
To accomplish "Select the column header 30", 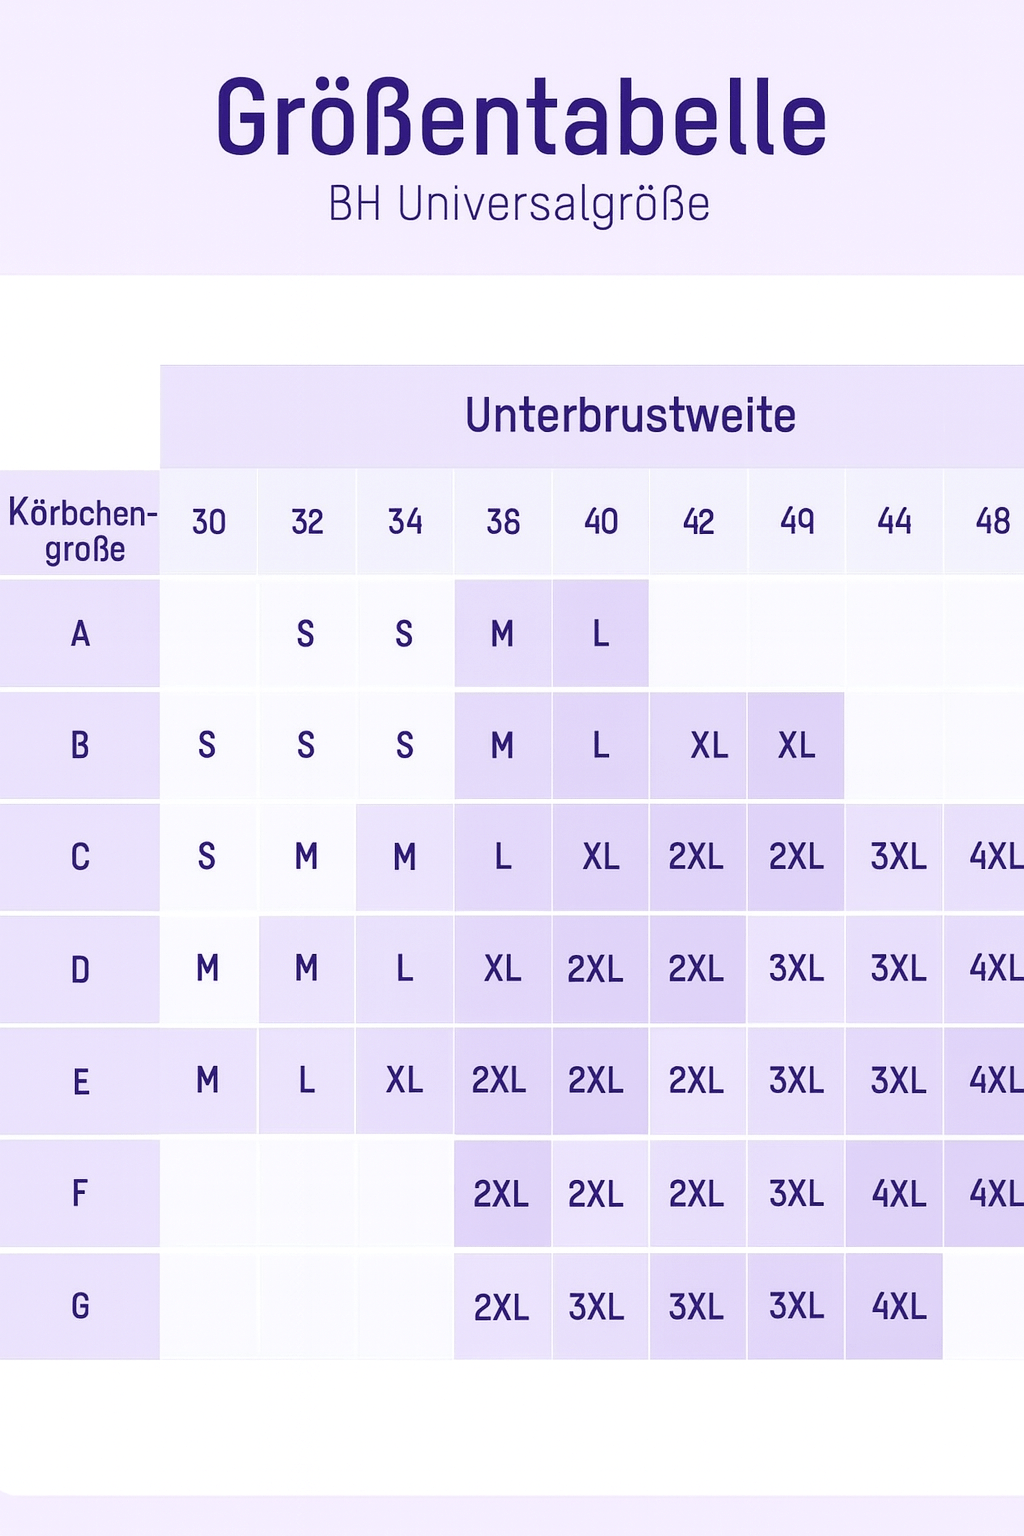I will (x=209, y=522).
